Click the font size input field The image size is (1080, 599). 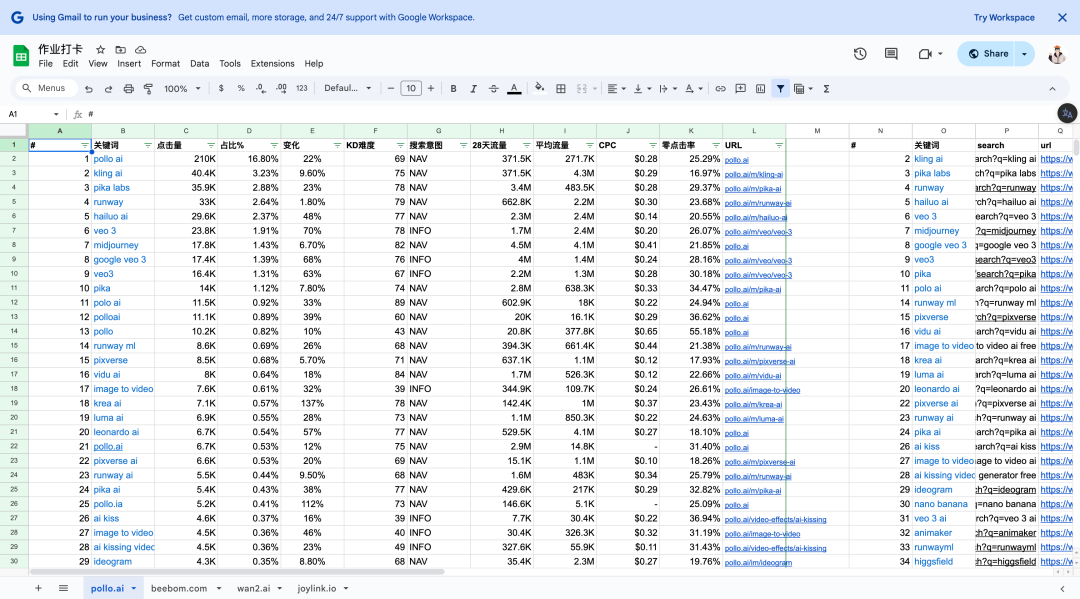point(411,89)
